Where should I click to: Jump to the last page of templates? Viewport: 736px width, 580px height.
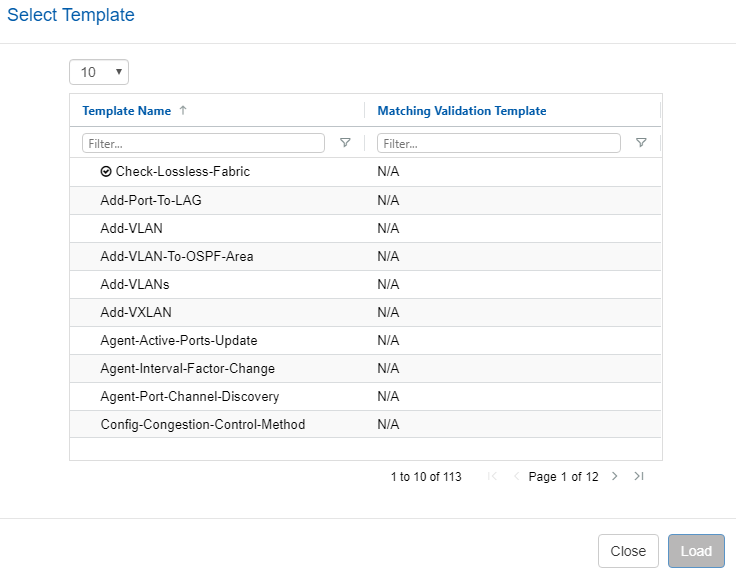pos(639,477)
